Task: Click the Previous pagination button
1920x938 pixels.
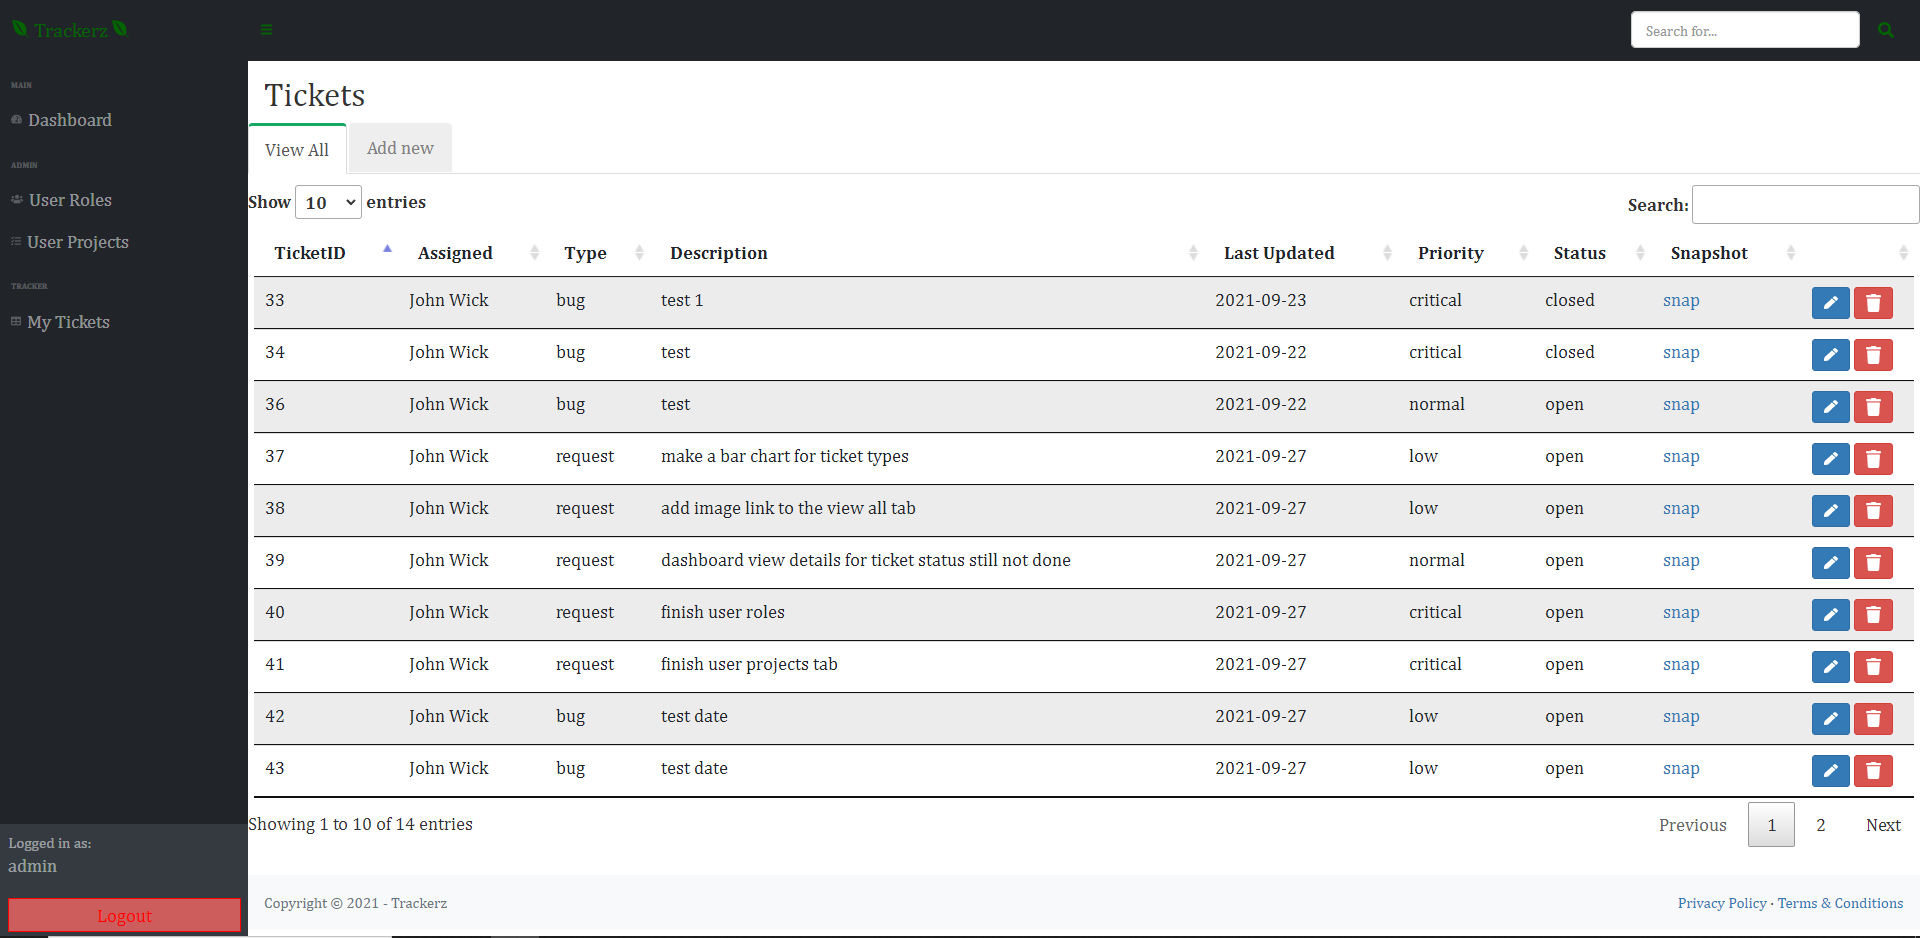Action: point(1692,825)
